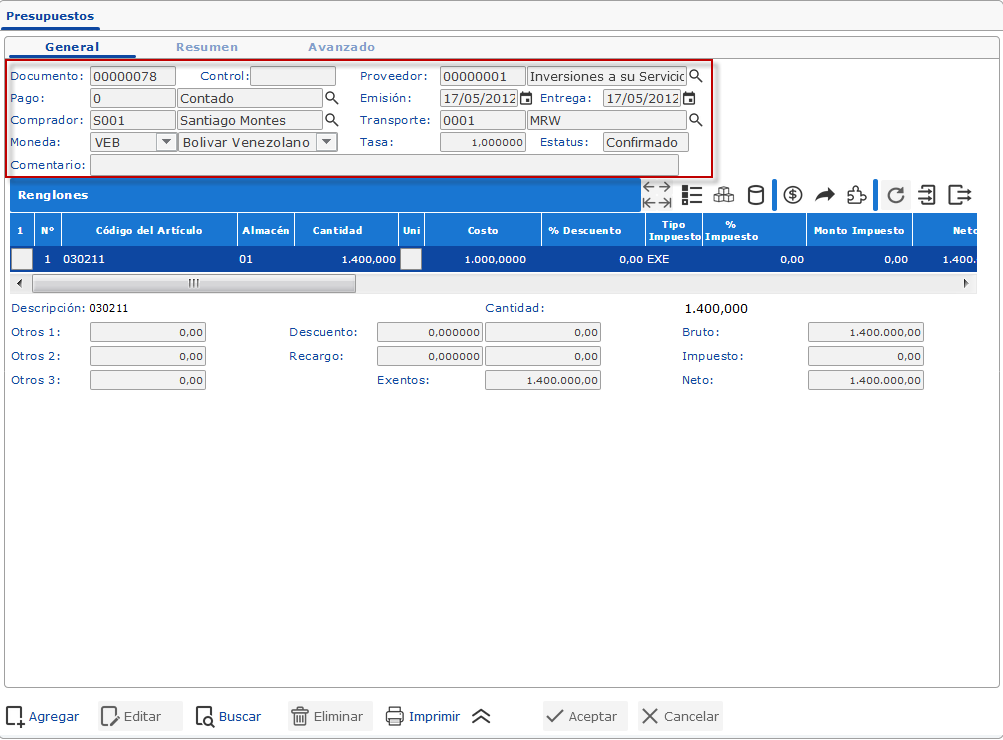Search providers with Proveedor magnifier icon
The height and width of the screenshot is (740, 1003).
(696, 77)
